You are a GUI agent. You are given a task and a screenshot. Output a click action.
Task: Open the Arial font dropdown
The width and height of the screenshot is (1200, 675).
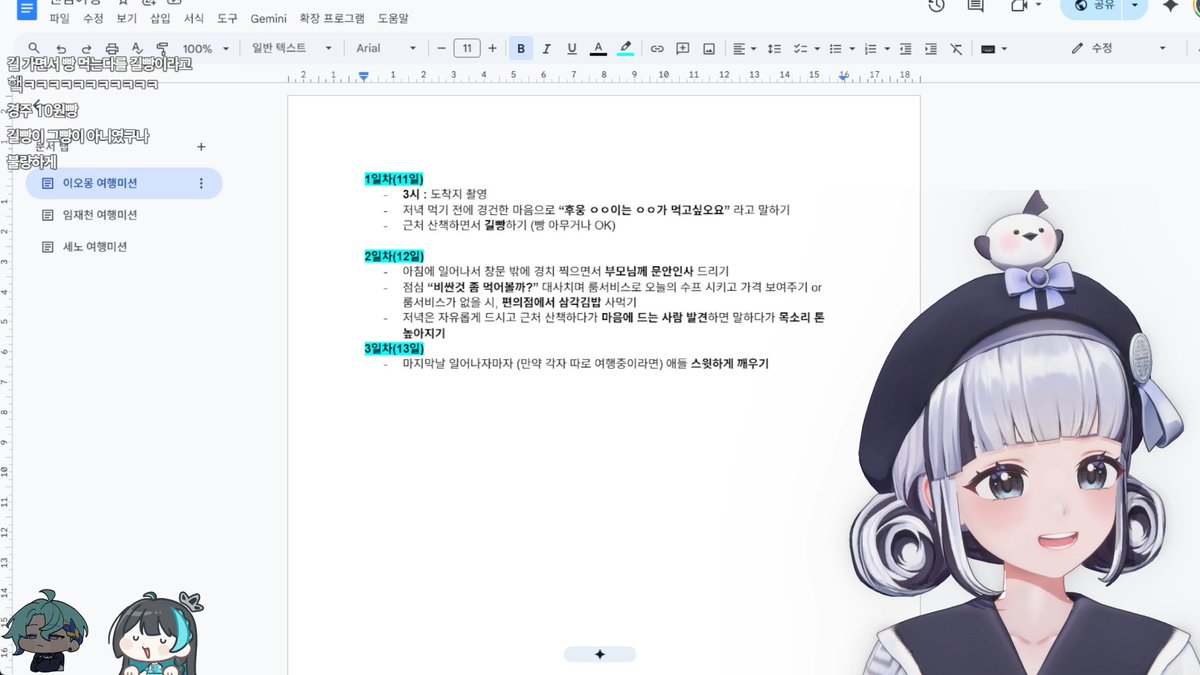click(x=386, y=48)
